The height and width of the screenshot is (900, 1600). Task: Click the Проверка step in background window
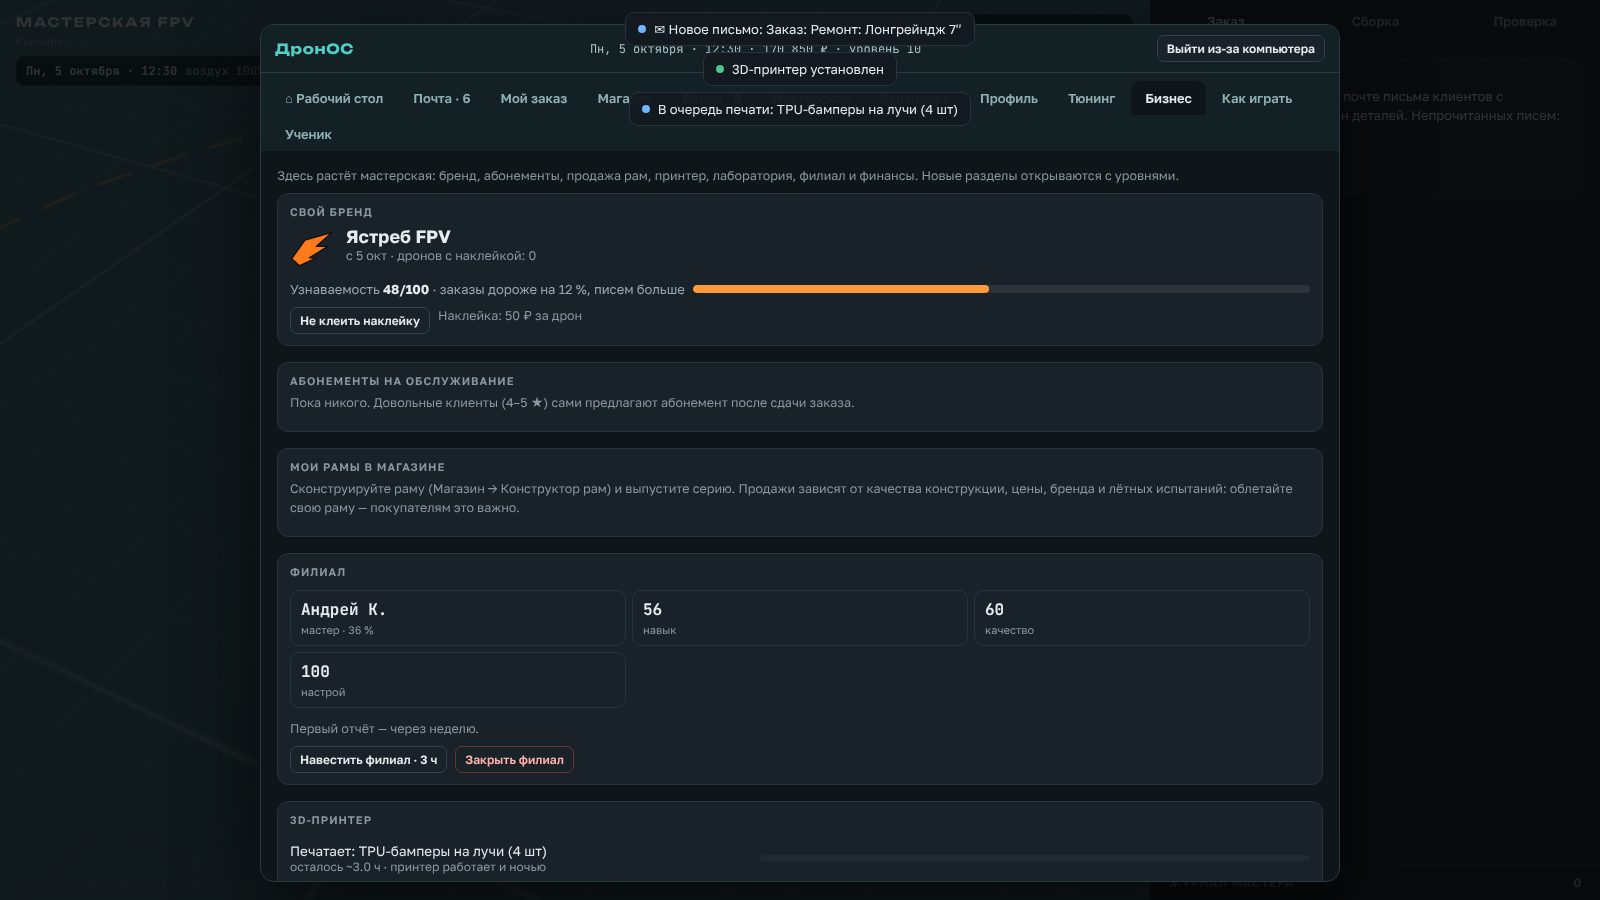coord(1525,22)
